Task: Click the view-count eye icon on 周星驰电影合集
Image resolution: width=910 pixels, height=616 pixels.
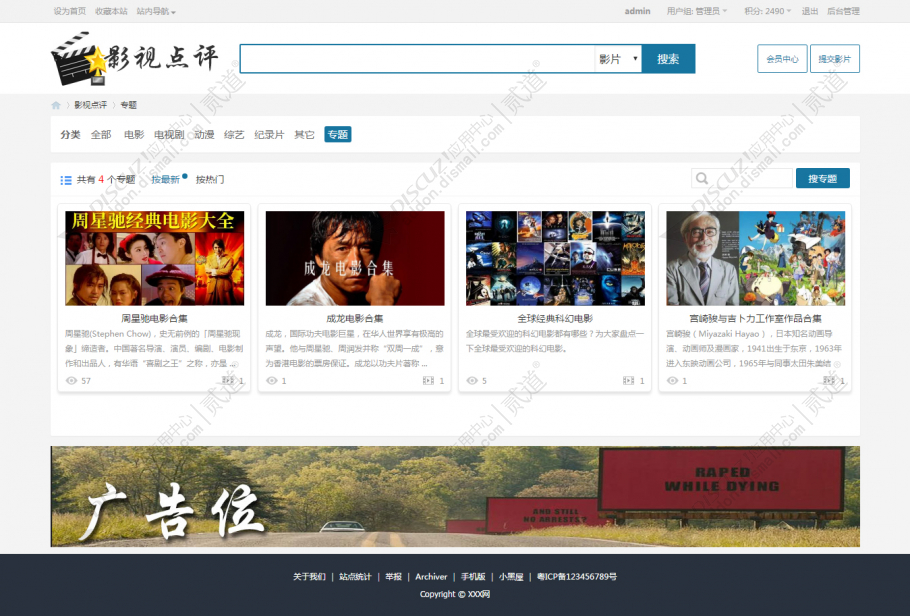Action: 71,381
